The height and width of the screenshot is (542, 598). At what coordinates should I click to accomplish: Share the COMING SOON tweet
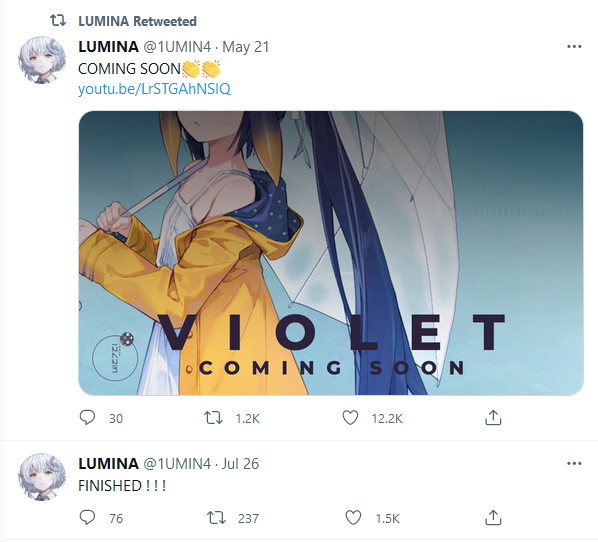(x=493, y=418)
